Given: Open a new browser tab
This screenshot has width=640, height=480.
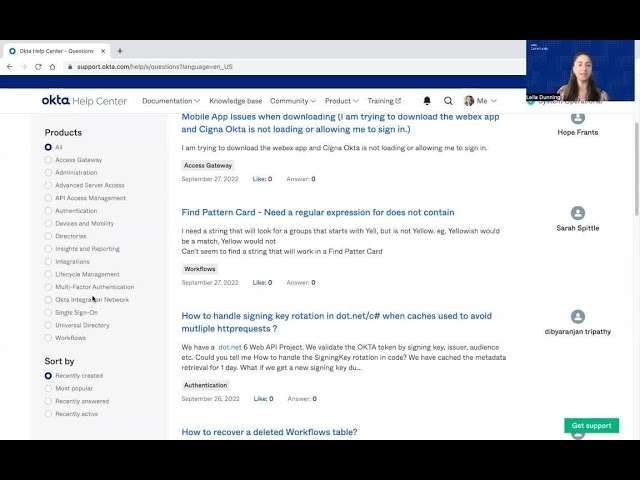Looking at the screenshot, I should pos(120,51).
